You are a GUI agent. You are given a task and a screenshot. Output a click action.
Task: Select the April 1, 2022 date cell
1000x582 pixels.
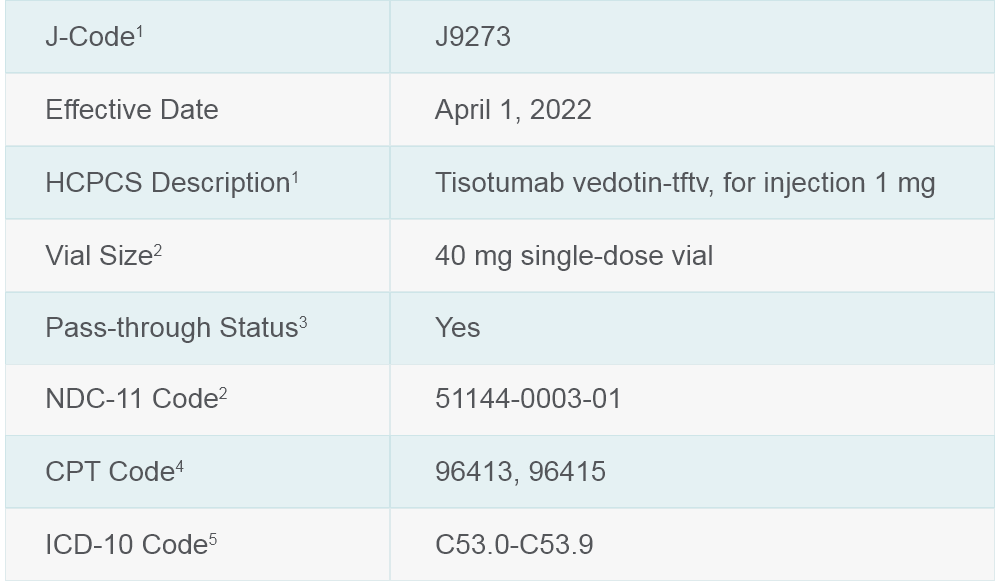click(x=513, y=110)
